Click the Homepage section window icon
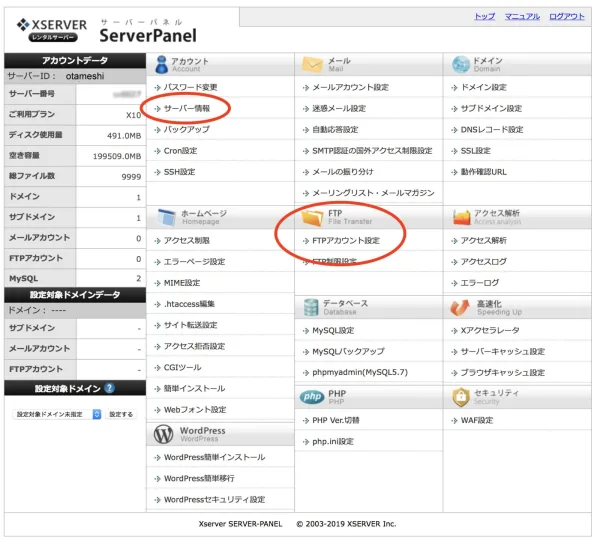The image size is (600, 542). point(166,217)
